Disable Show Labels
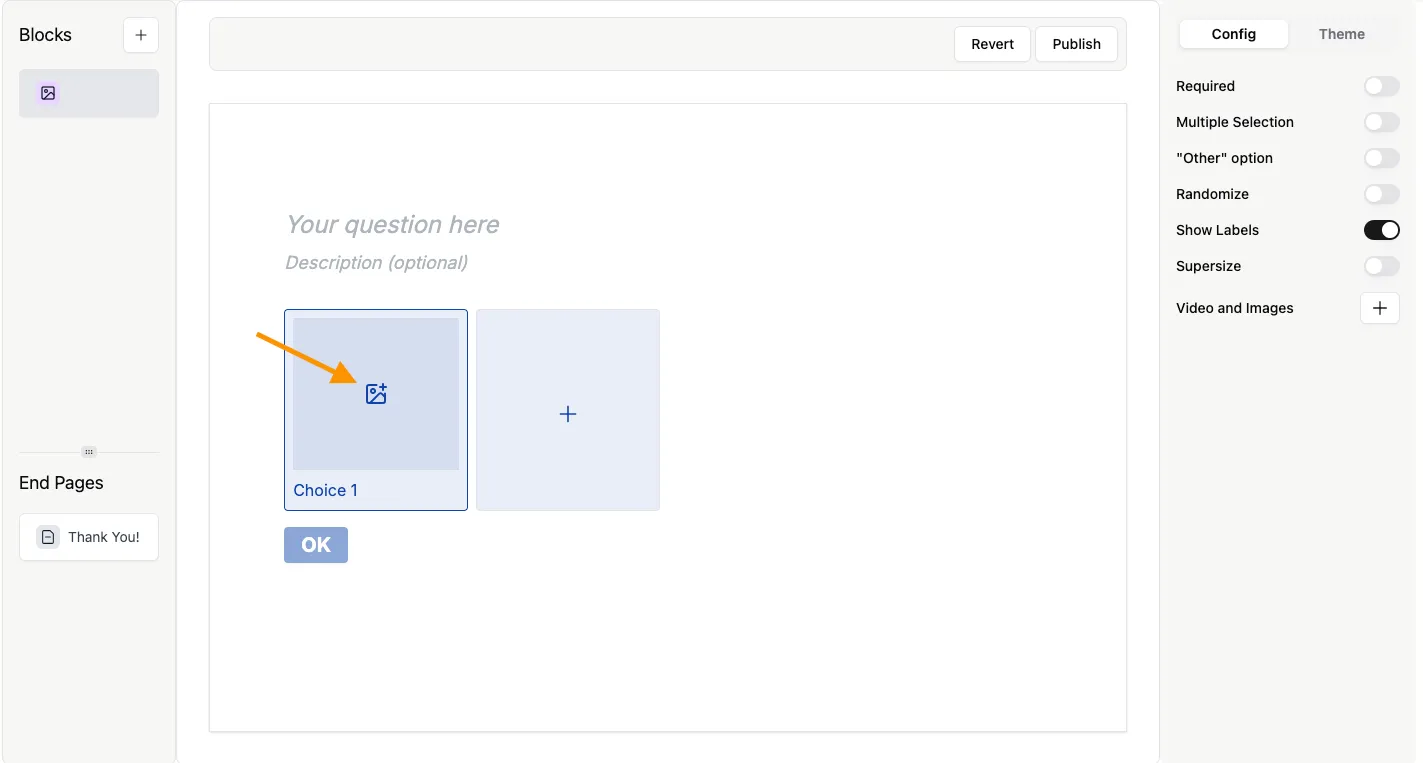Image resolution: width=1423 pixels, height=763 pixels. click(x=1381, y=230)
